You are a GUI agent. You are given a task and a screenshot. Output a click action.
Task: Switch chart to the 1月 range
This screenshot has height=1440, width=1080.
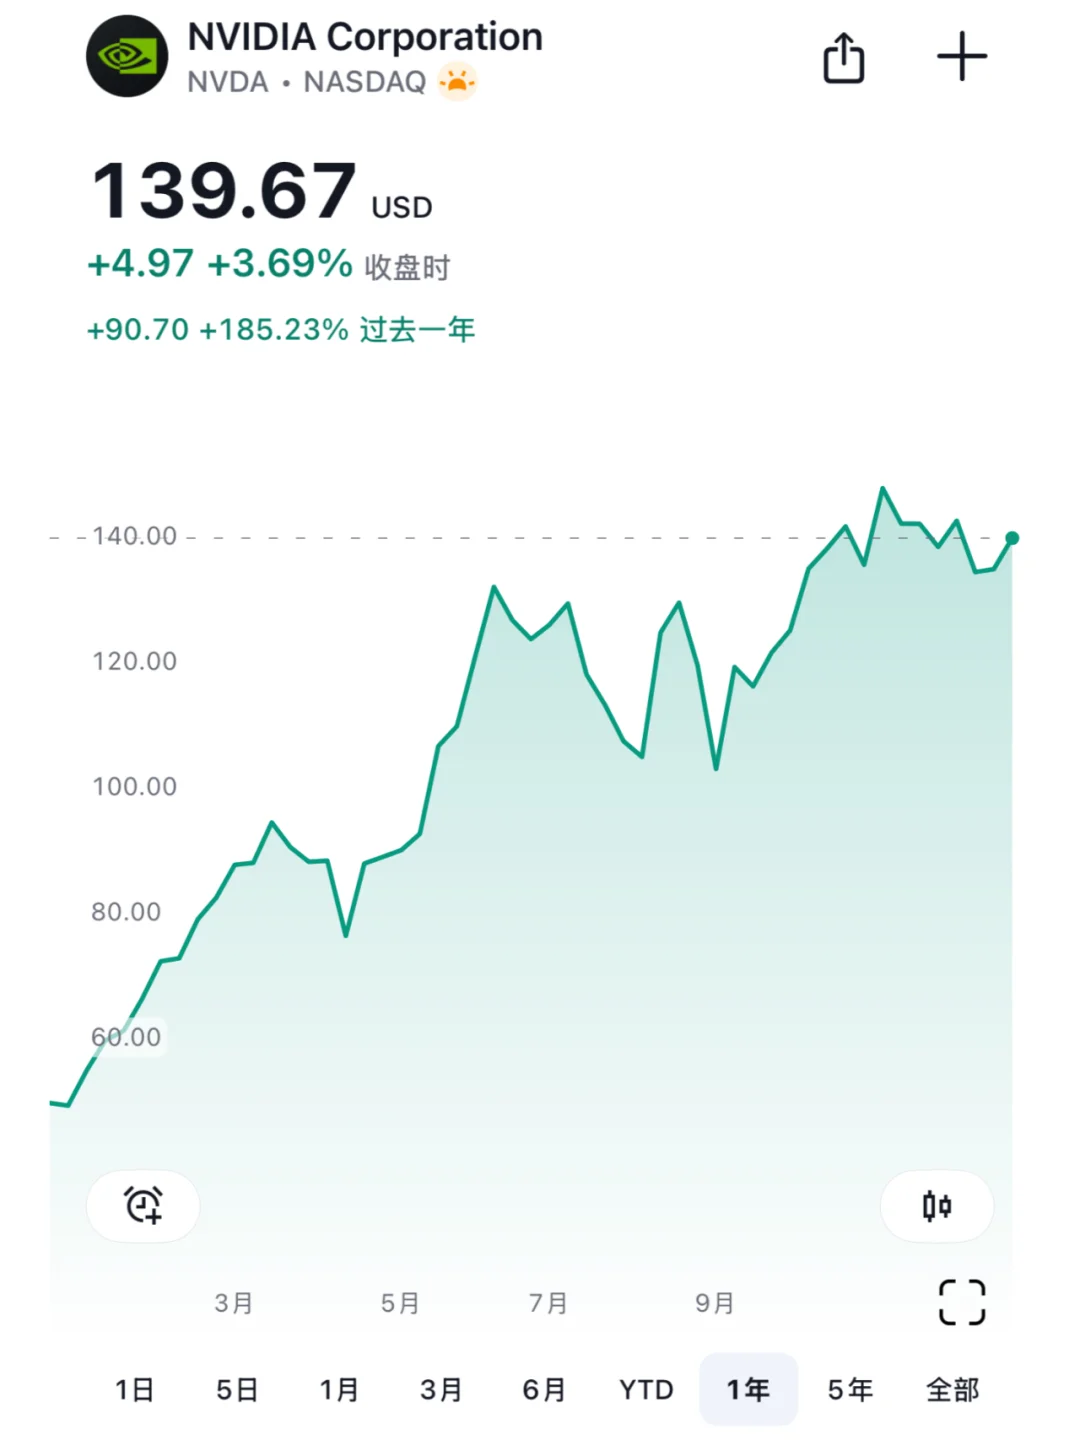340,1389
